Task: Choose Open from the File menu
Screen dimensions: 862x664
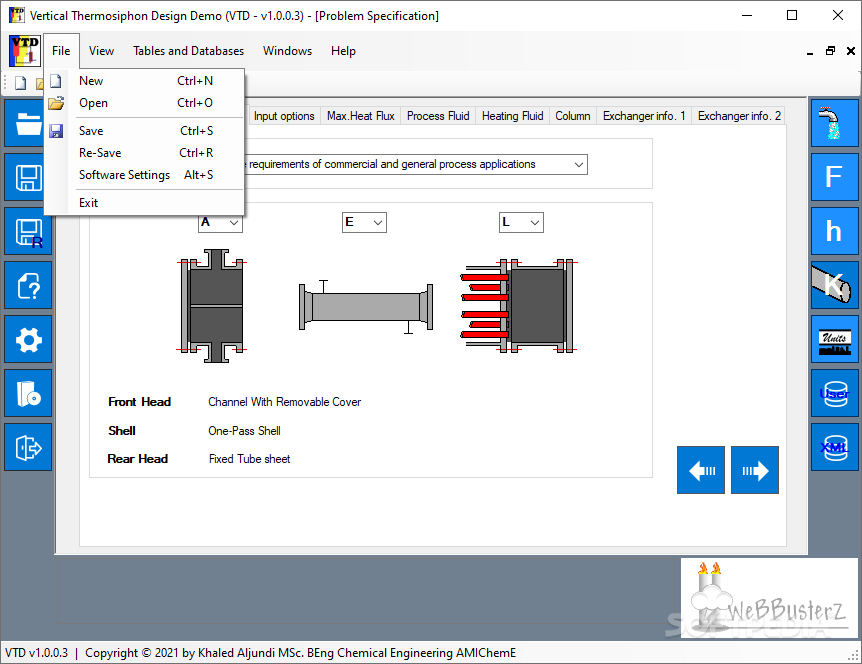Action: point(145,103)
